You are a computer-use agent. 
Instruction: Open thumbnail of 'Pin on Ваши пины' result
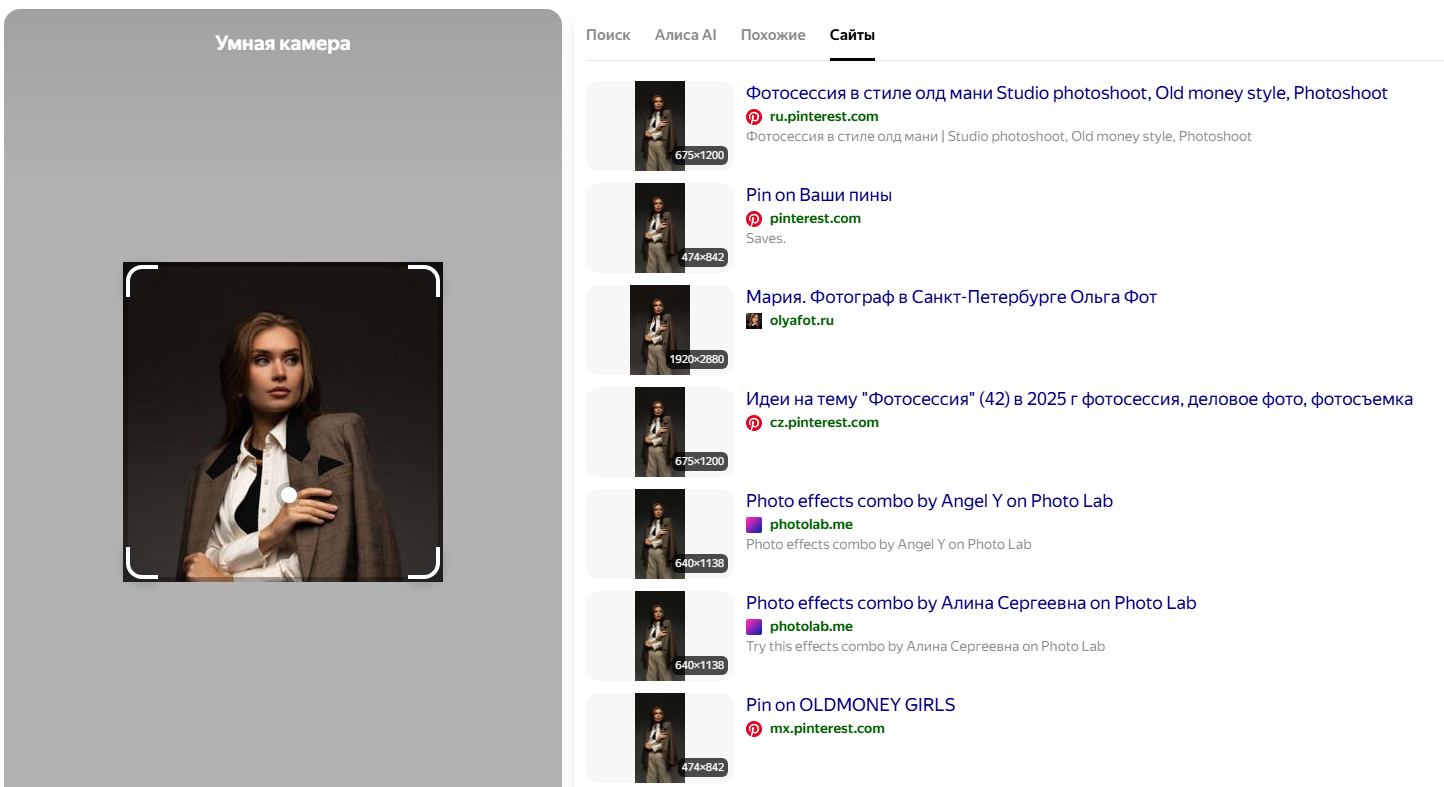coord(660,228)
